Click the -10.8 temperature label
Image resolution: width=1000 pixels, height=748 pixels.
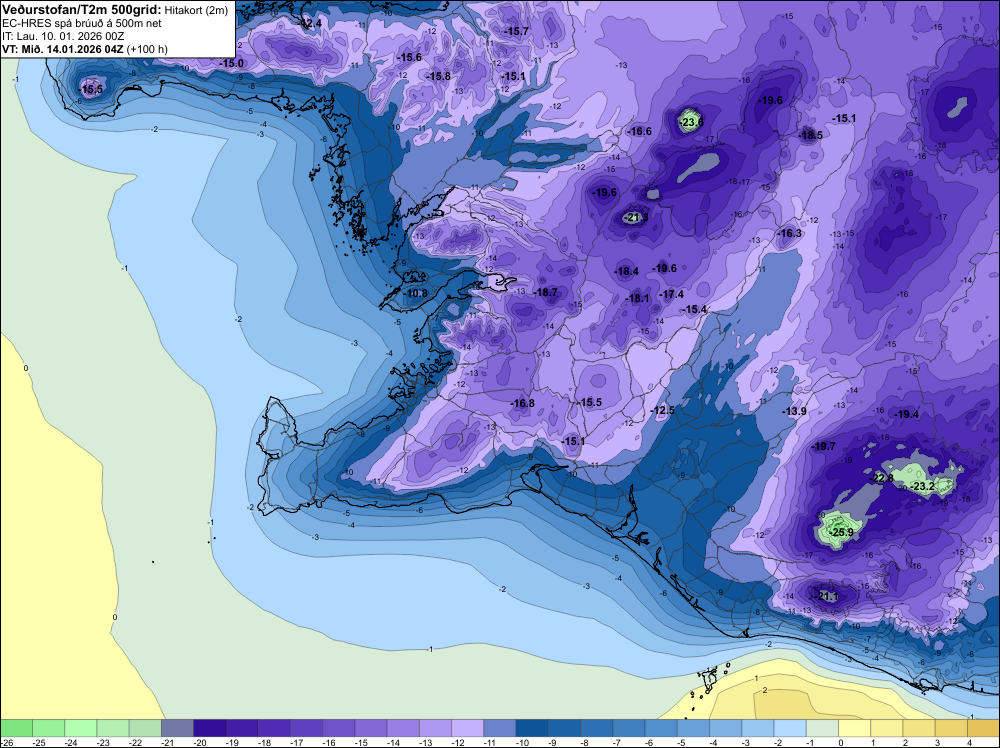tap(416, 293)
